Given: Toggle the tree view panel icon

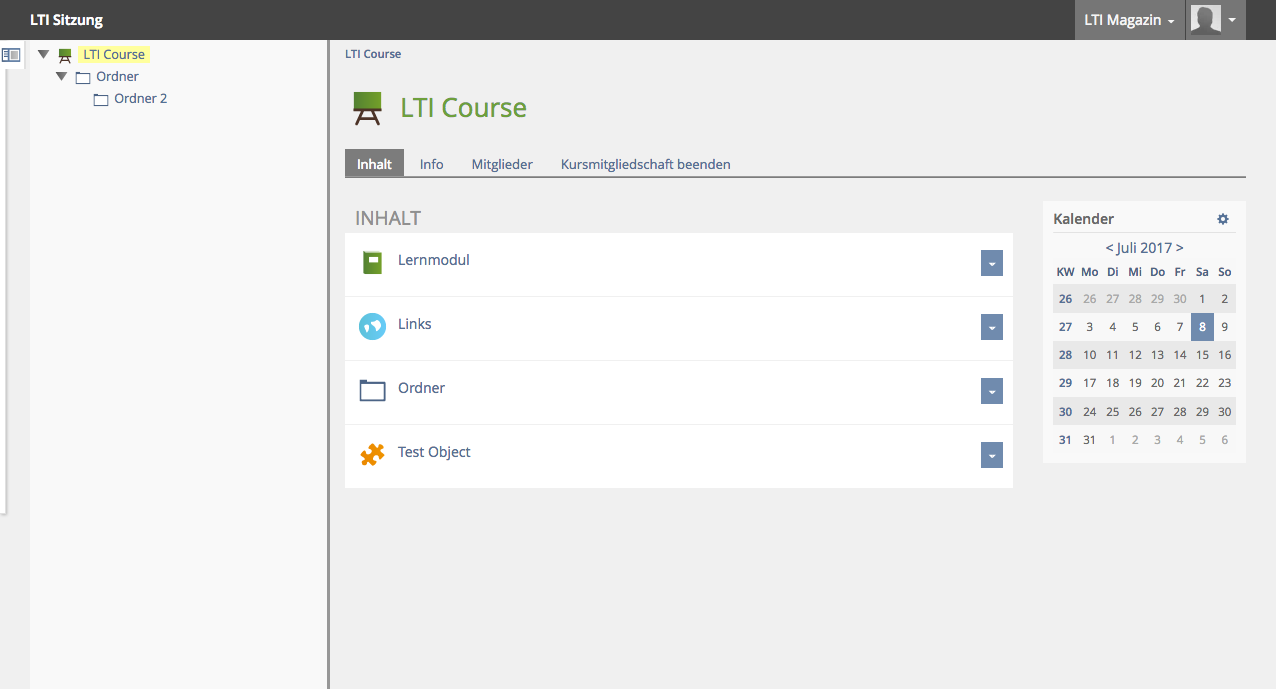Looking at the screenshot, I should (x=11, y=55).
